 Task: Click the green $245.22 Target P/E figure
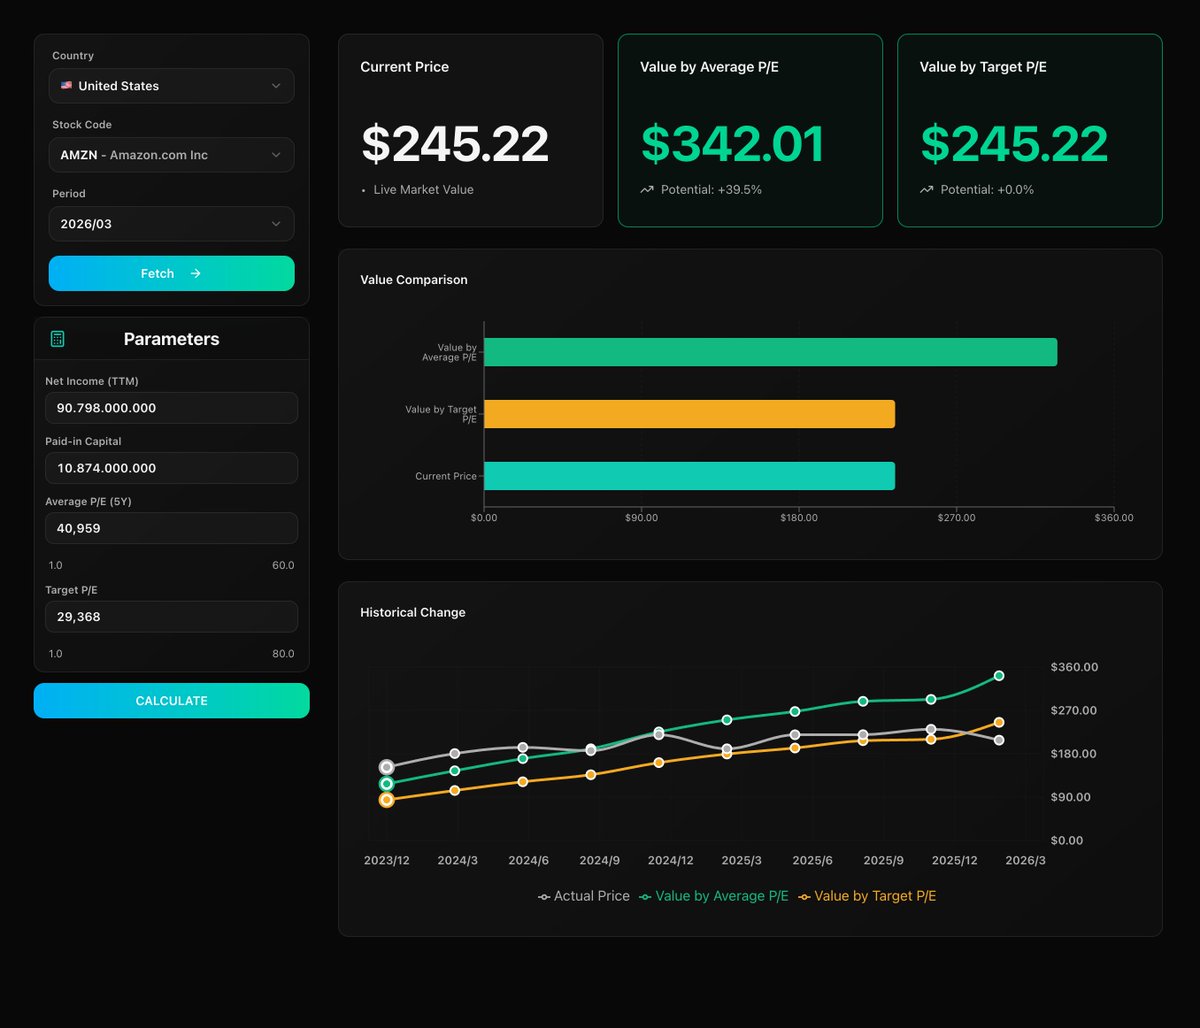tap(1014, 144)
